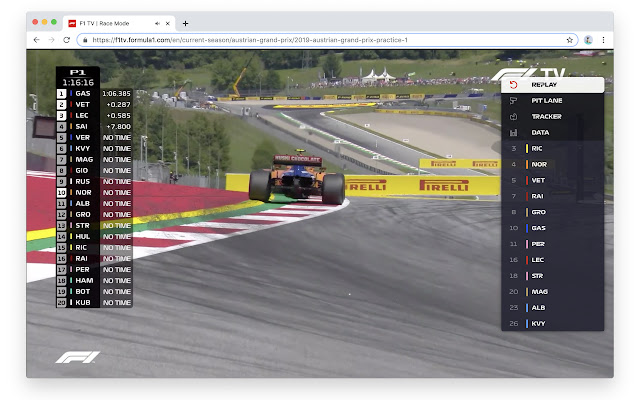Screen dimensions: 640x400
Task: Switch to NOR onboard camera
Action: coord(553,164)
